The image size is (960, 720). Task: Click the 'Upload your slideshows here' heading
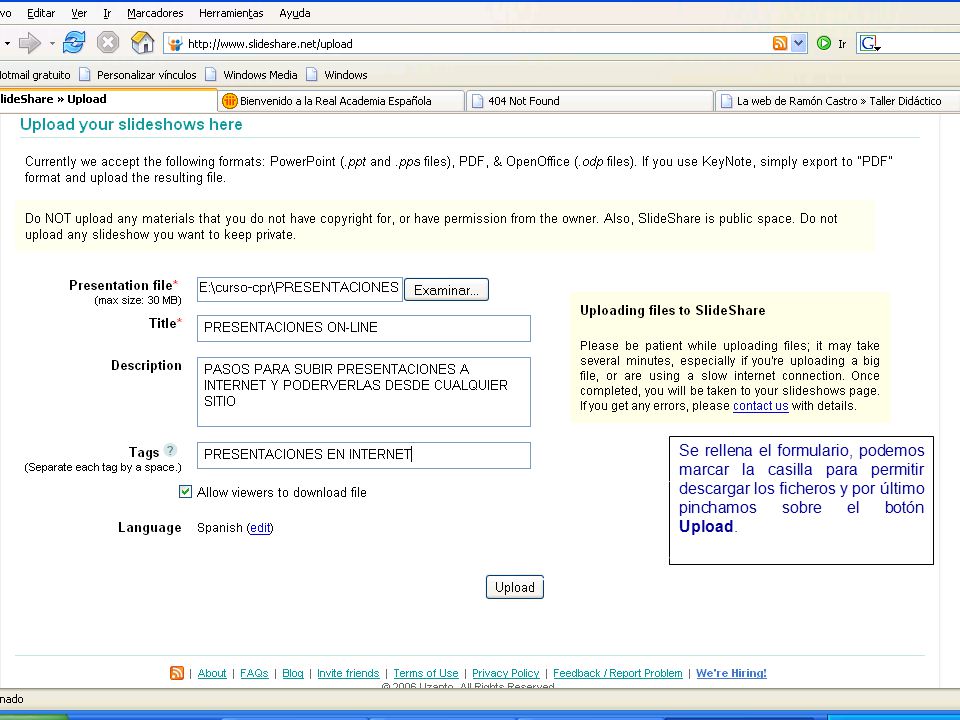pyautogui.click(x=131, y=124)
